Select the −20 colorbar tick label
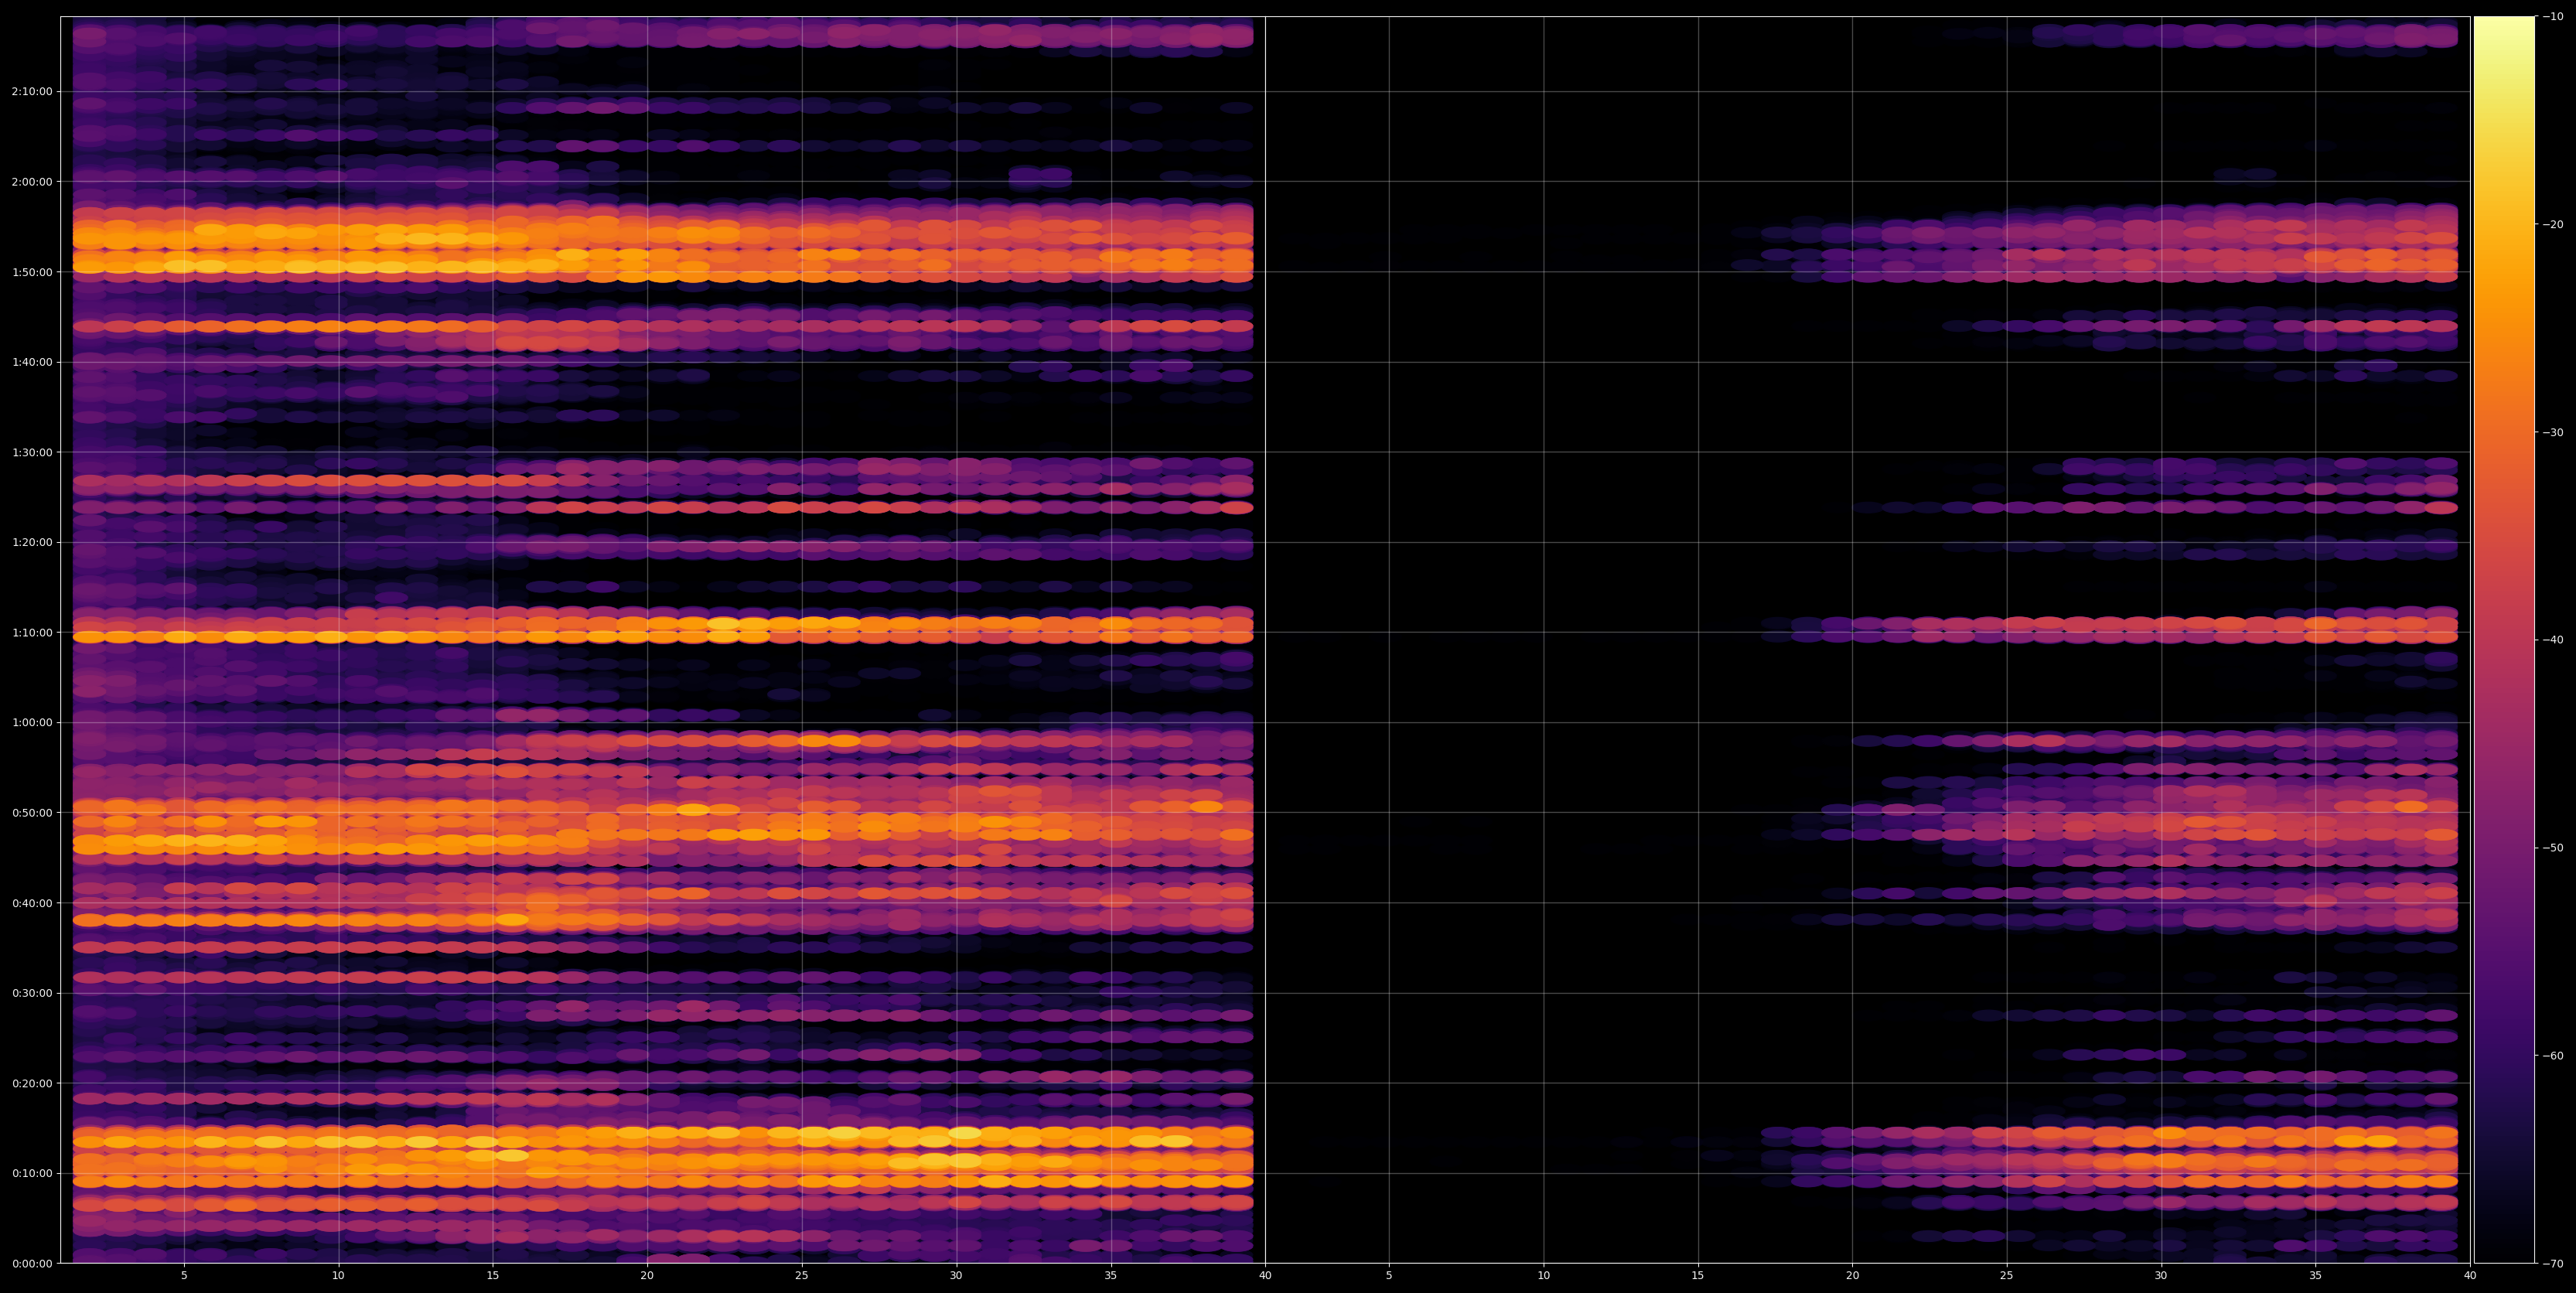Viewport: 2576px width, 1293px height. click(2553, 225)
